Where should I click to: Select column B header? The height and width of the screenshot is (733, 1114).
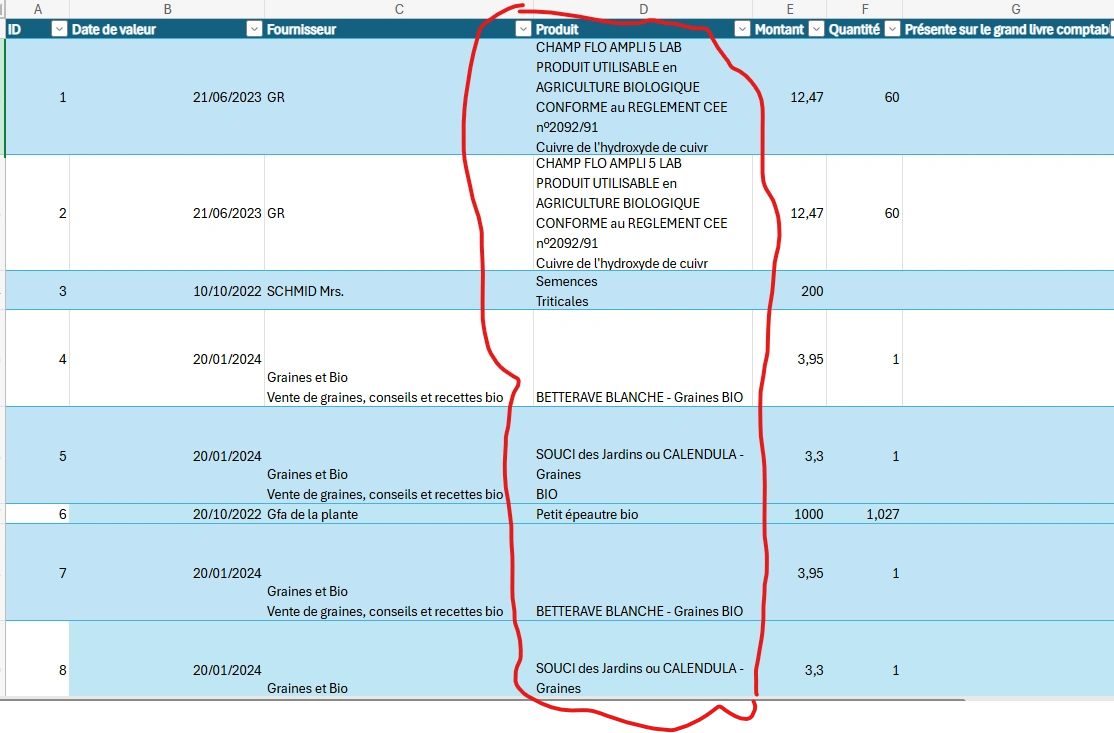[167, 9]
